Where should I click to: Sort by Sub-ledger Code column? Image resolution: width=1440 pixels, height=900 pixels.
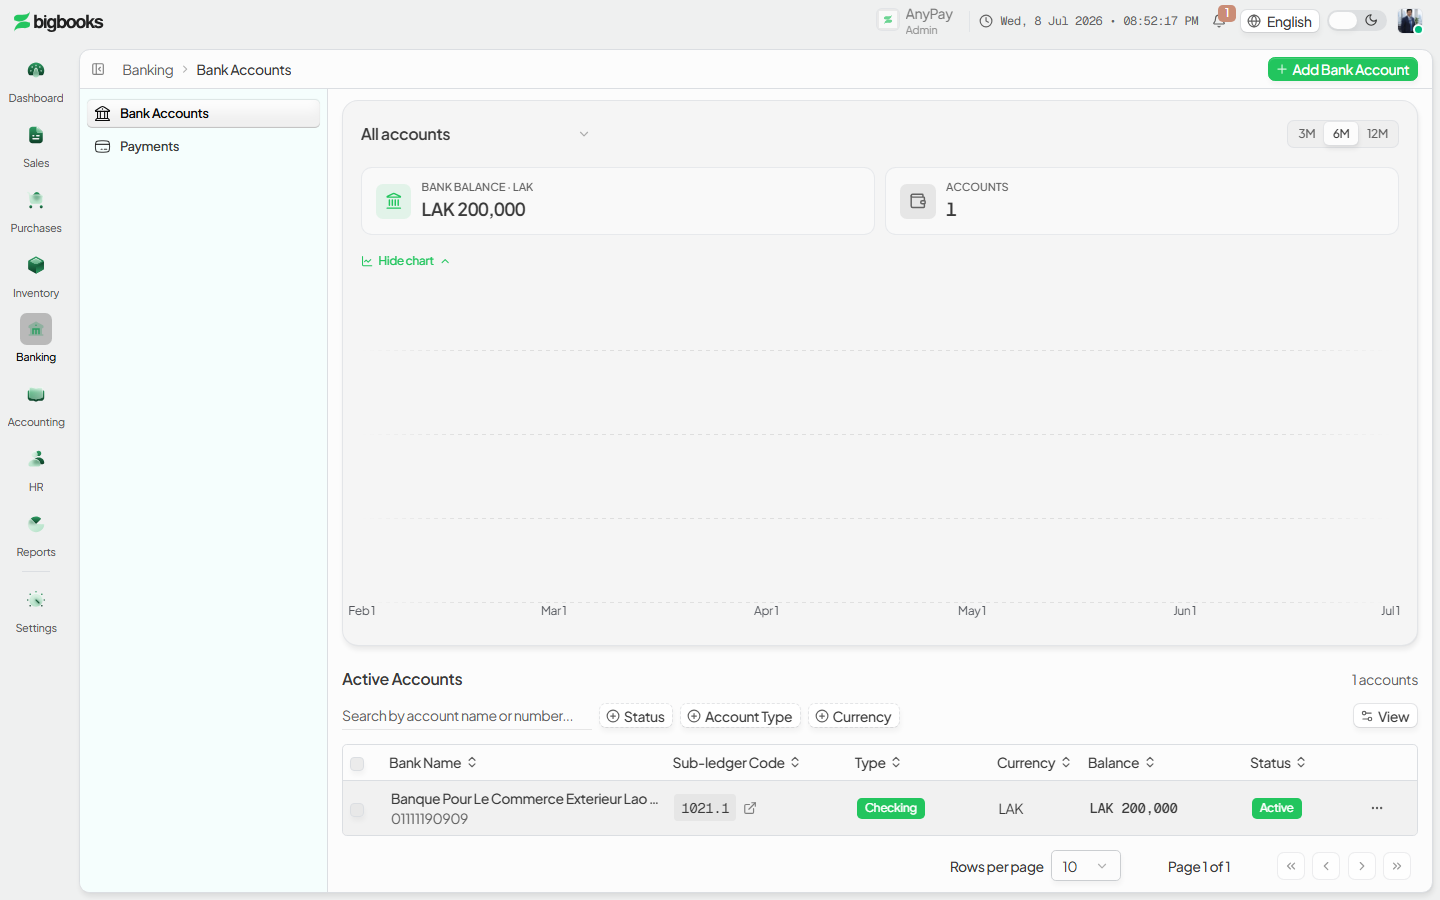(x=736, y=763)
